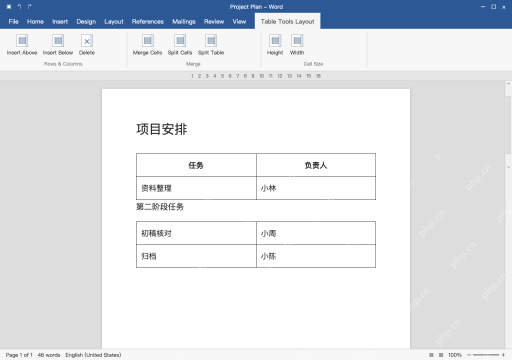
Task: Click the zoom slider in the status bar
Action: coord(486,355)
